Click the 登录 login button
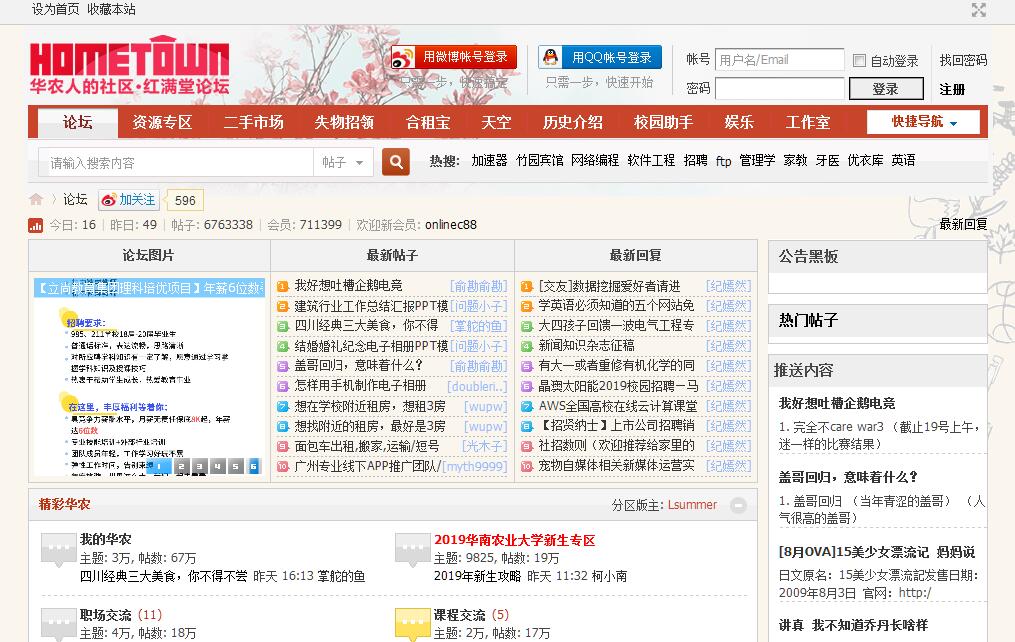 coord(885,89)
